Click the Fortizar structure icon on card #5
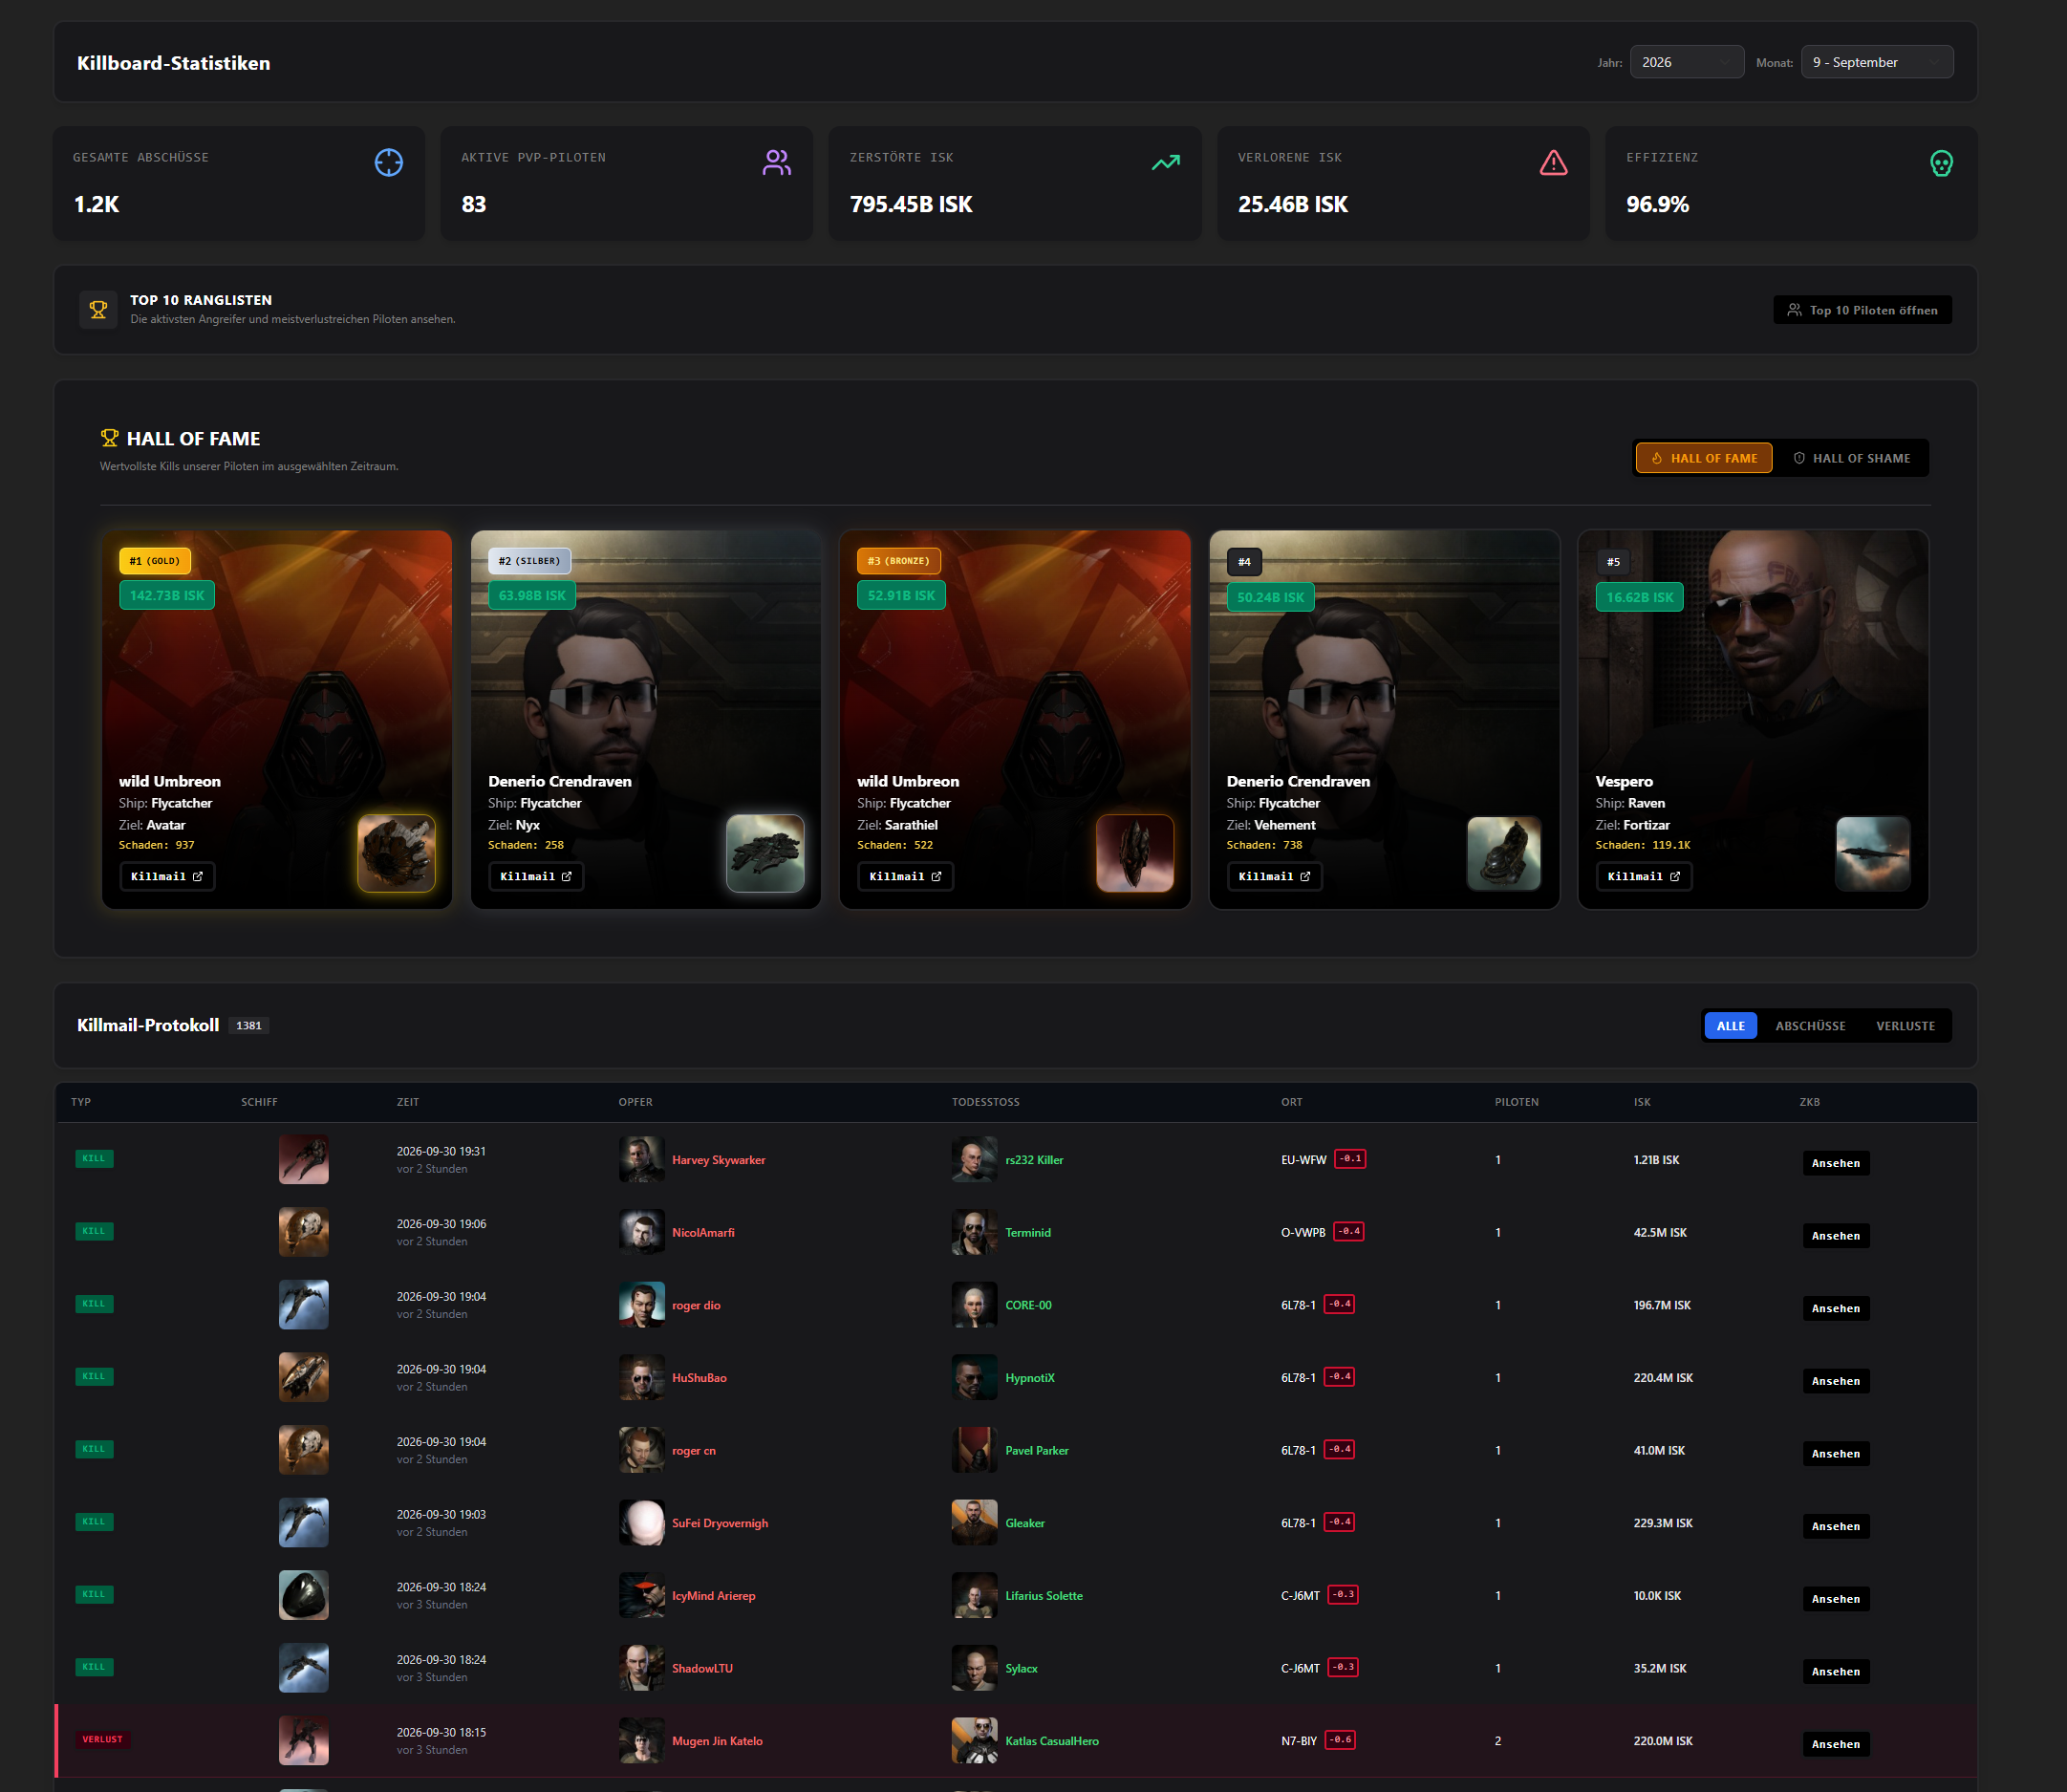 coord(1873,853)
